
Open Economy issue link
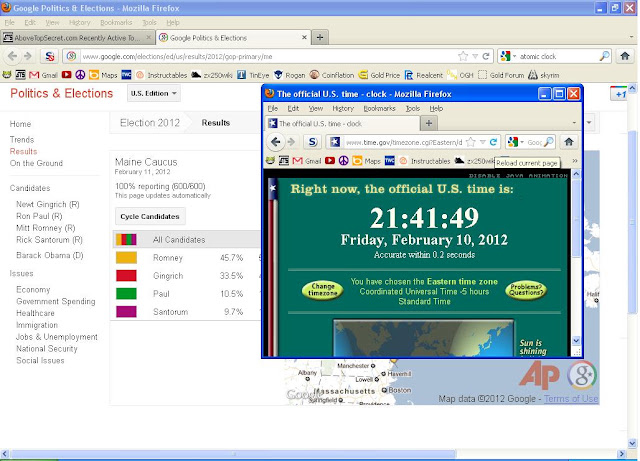[x=33, y=290]
